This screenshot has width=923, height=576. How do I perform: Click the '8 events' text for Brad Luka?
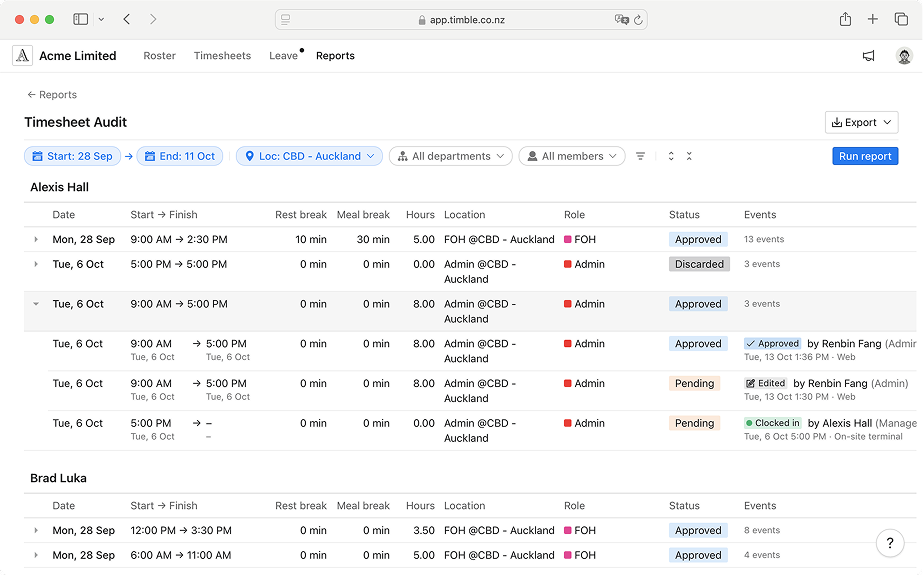click(x=762, y=531)
